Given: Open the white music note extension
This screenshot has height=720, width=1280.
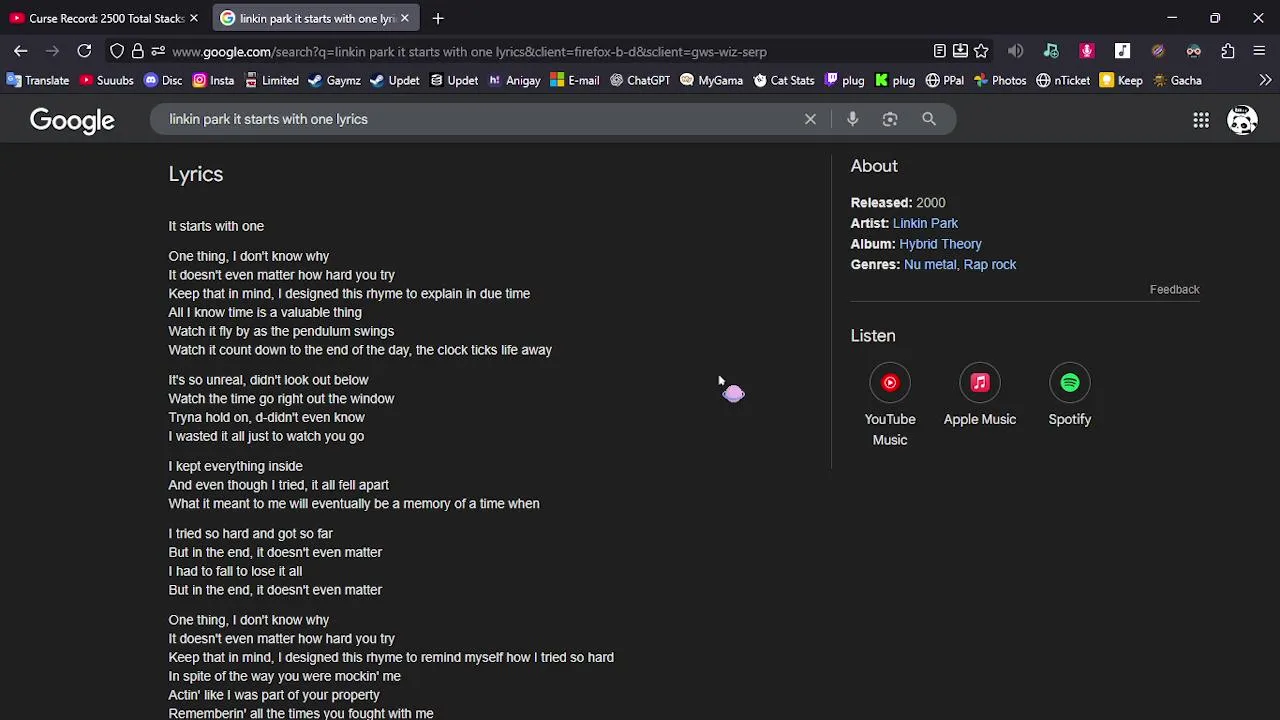Looking at the screenshot, I should [1122, 51].
